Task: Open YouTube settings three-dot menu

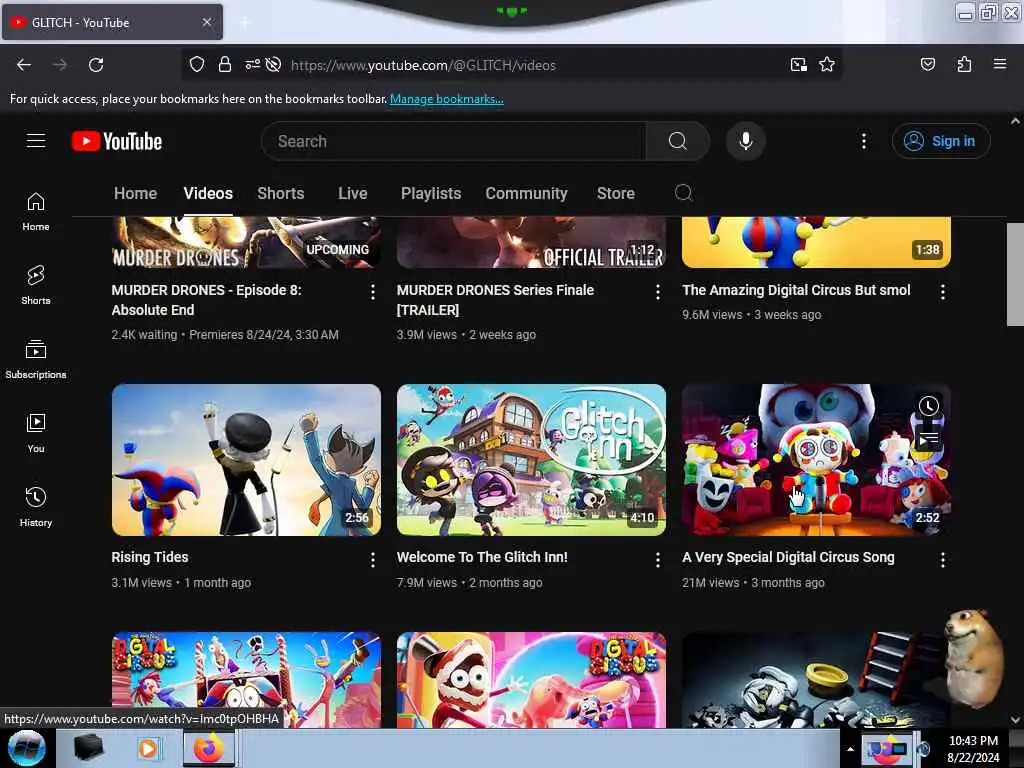Action: coord(863,141)
